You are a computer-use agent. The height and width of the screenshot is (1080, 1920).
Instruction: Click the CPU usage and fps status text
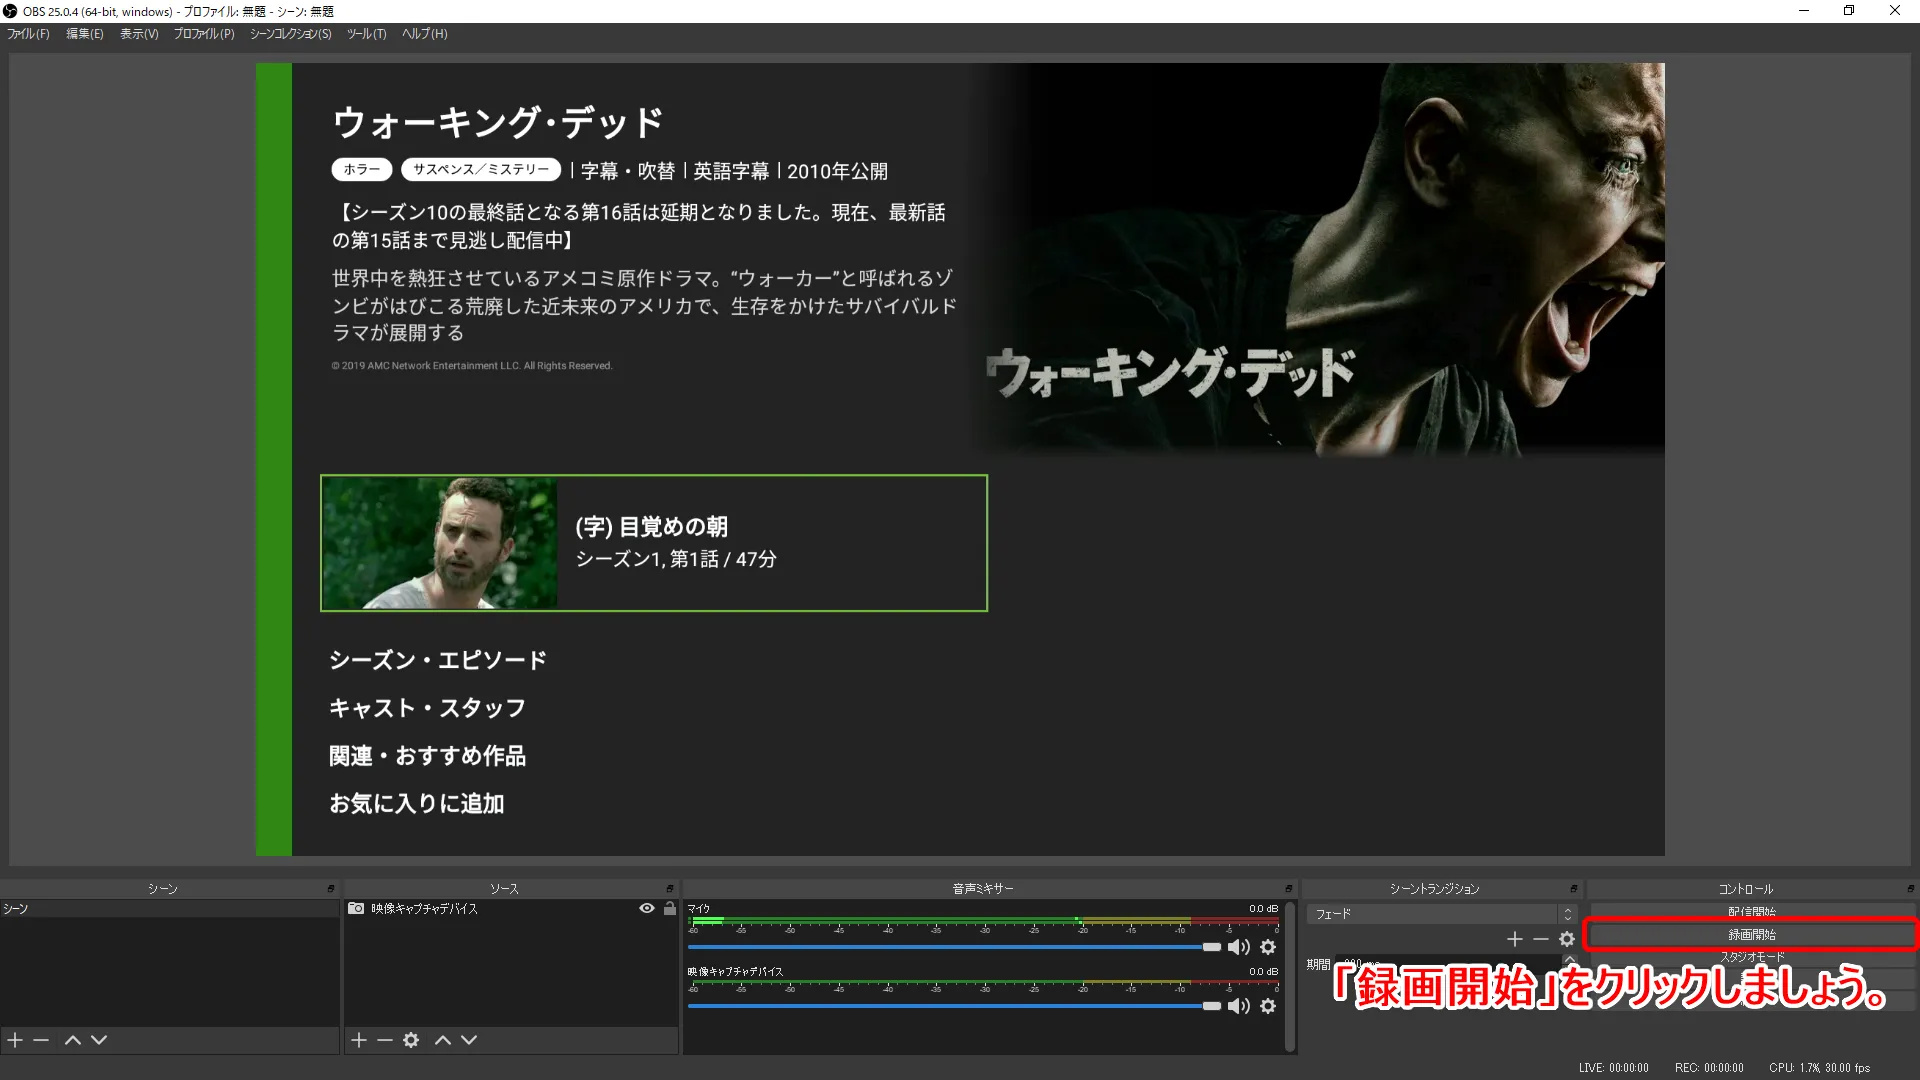click(x=1819, y=1068)
